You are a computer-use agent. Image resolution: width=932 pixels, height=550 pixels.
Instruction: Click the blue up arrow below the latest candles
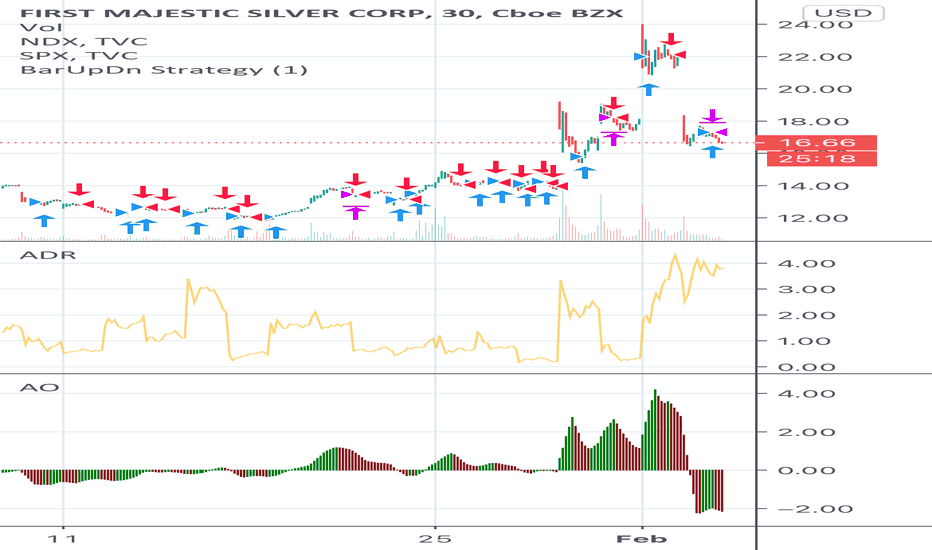[712, 151]
